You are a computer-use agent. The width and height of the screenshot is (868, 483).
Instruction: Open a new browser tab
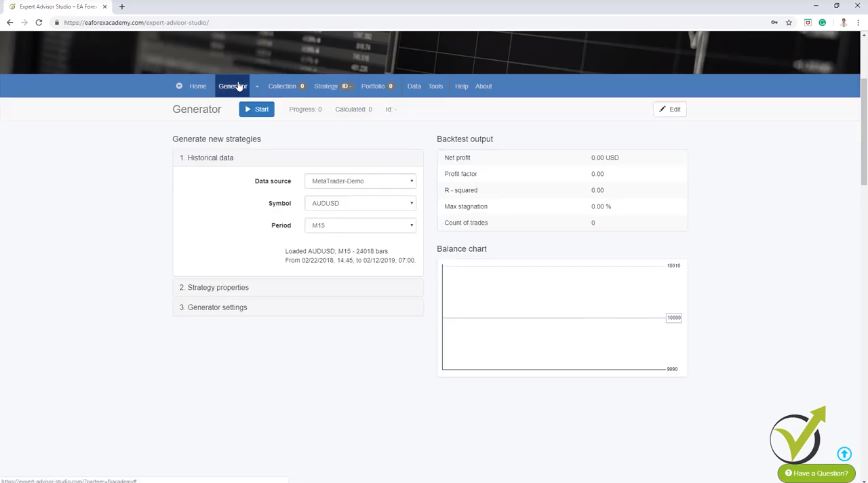coord(122,7)
